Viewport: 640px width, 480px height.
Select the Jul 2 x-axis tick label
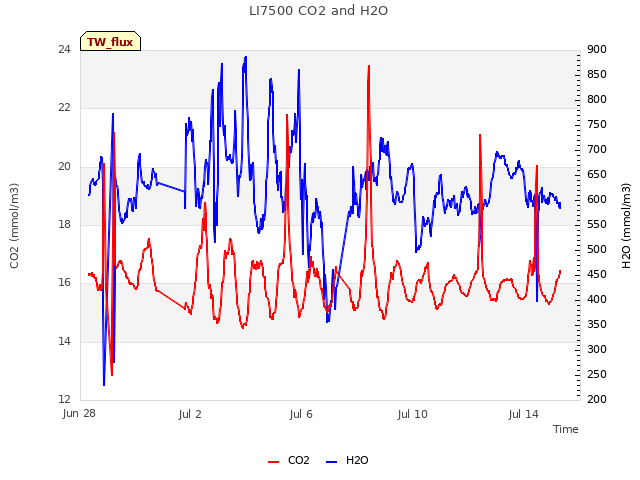tap(190, 414)
